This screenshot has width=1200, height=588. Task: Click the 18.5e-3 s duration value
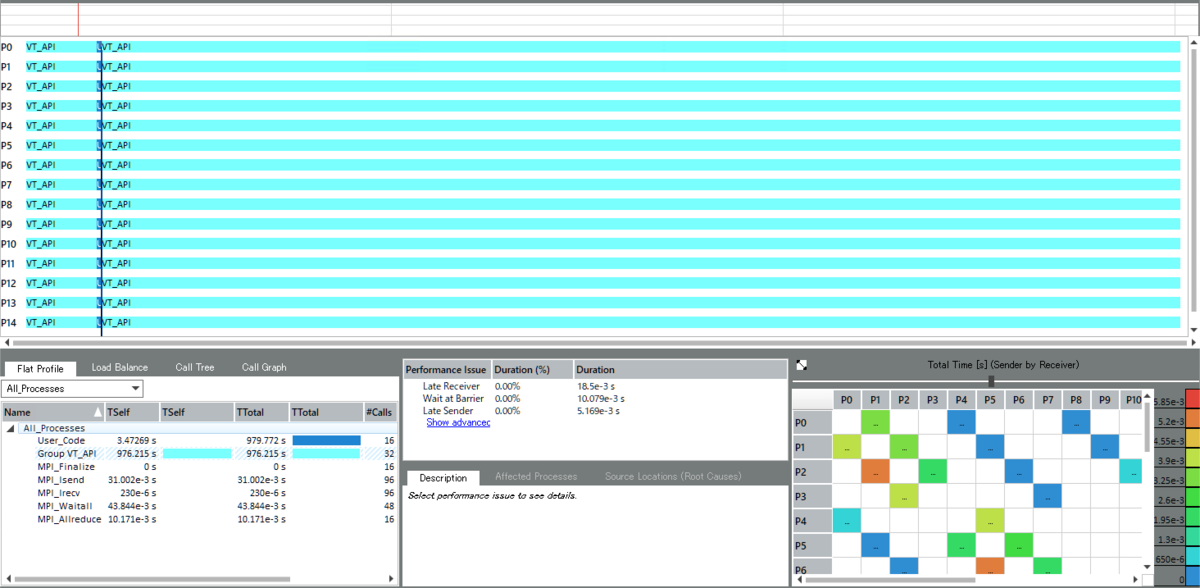(597, 386)
